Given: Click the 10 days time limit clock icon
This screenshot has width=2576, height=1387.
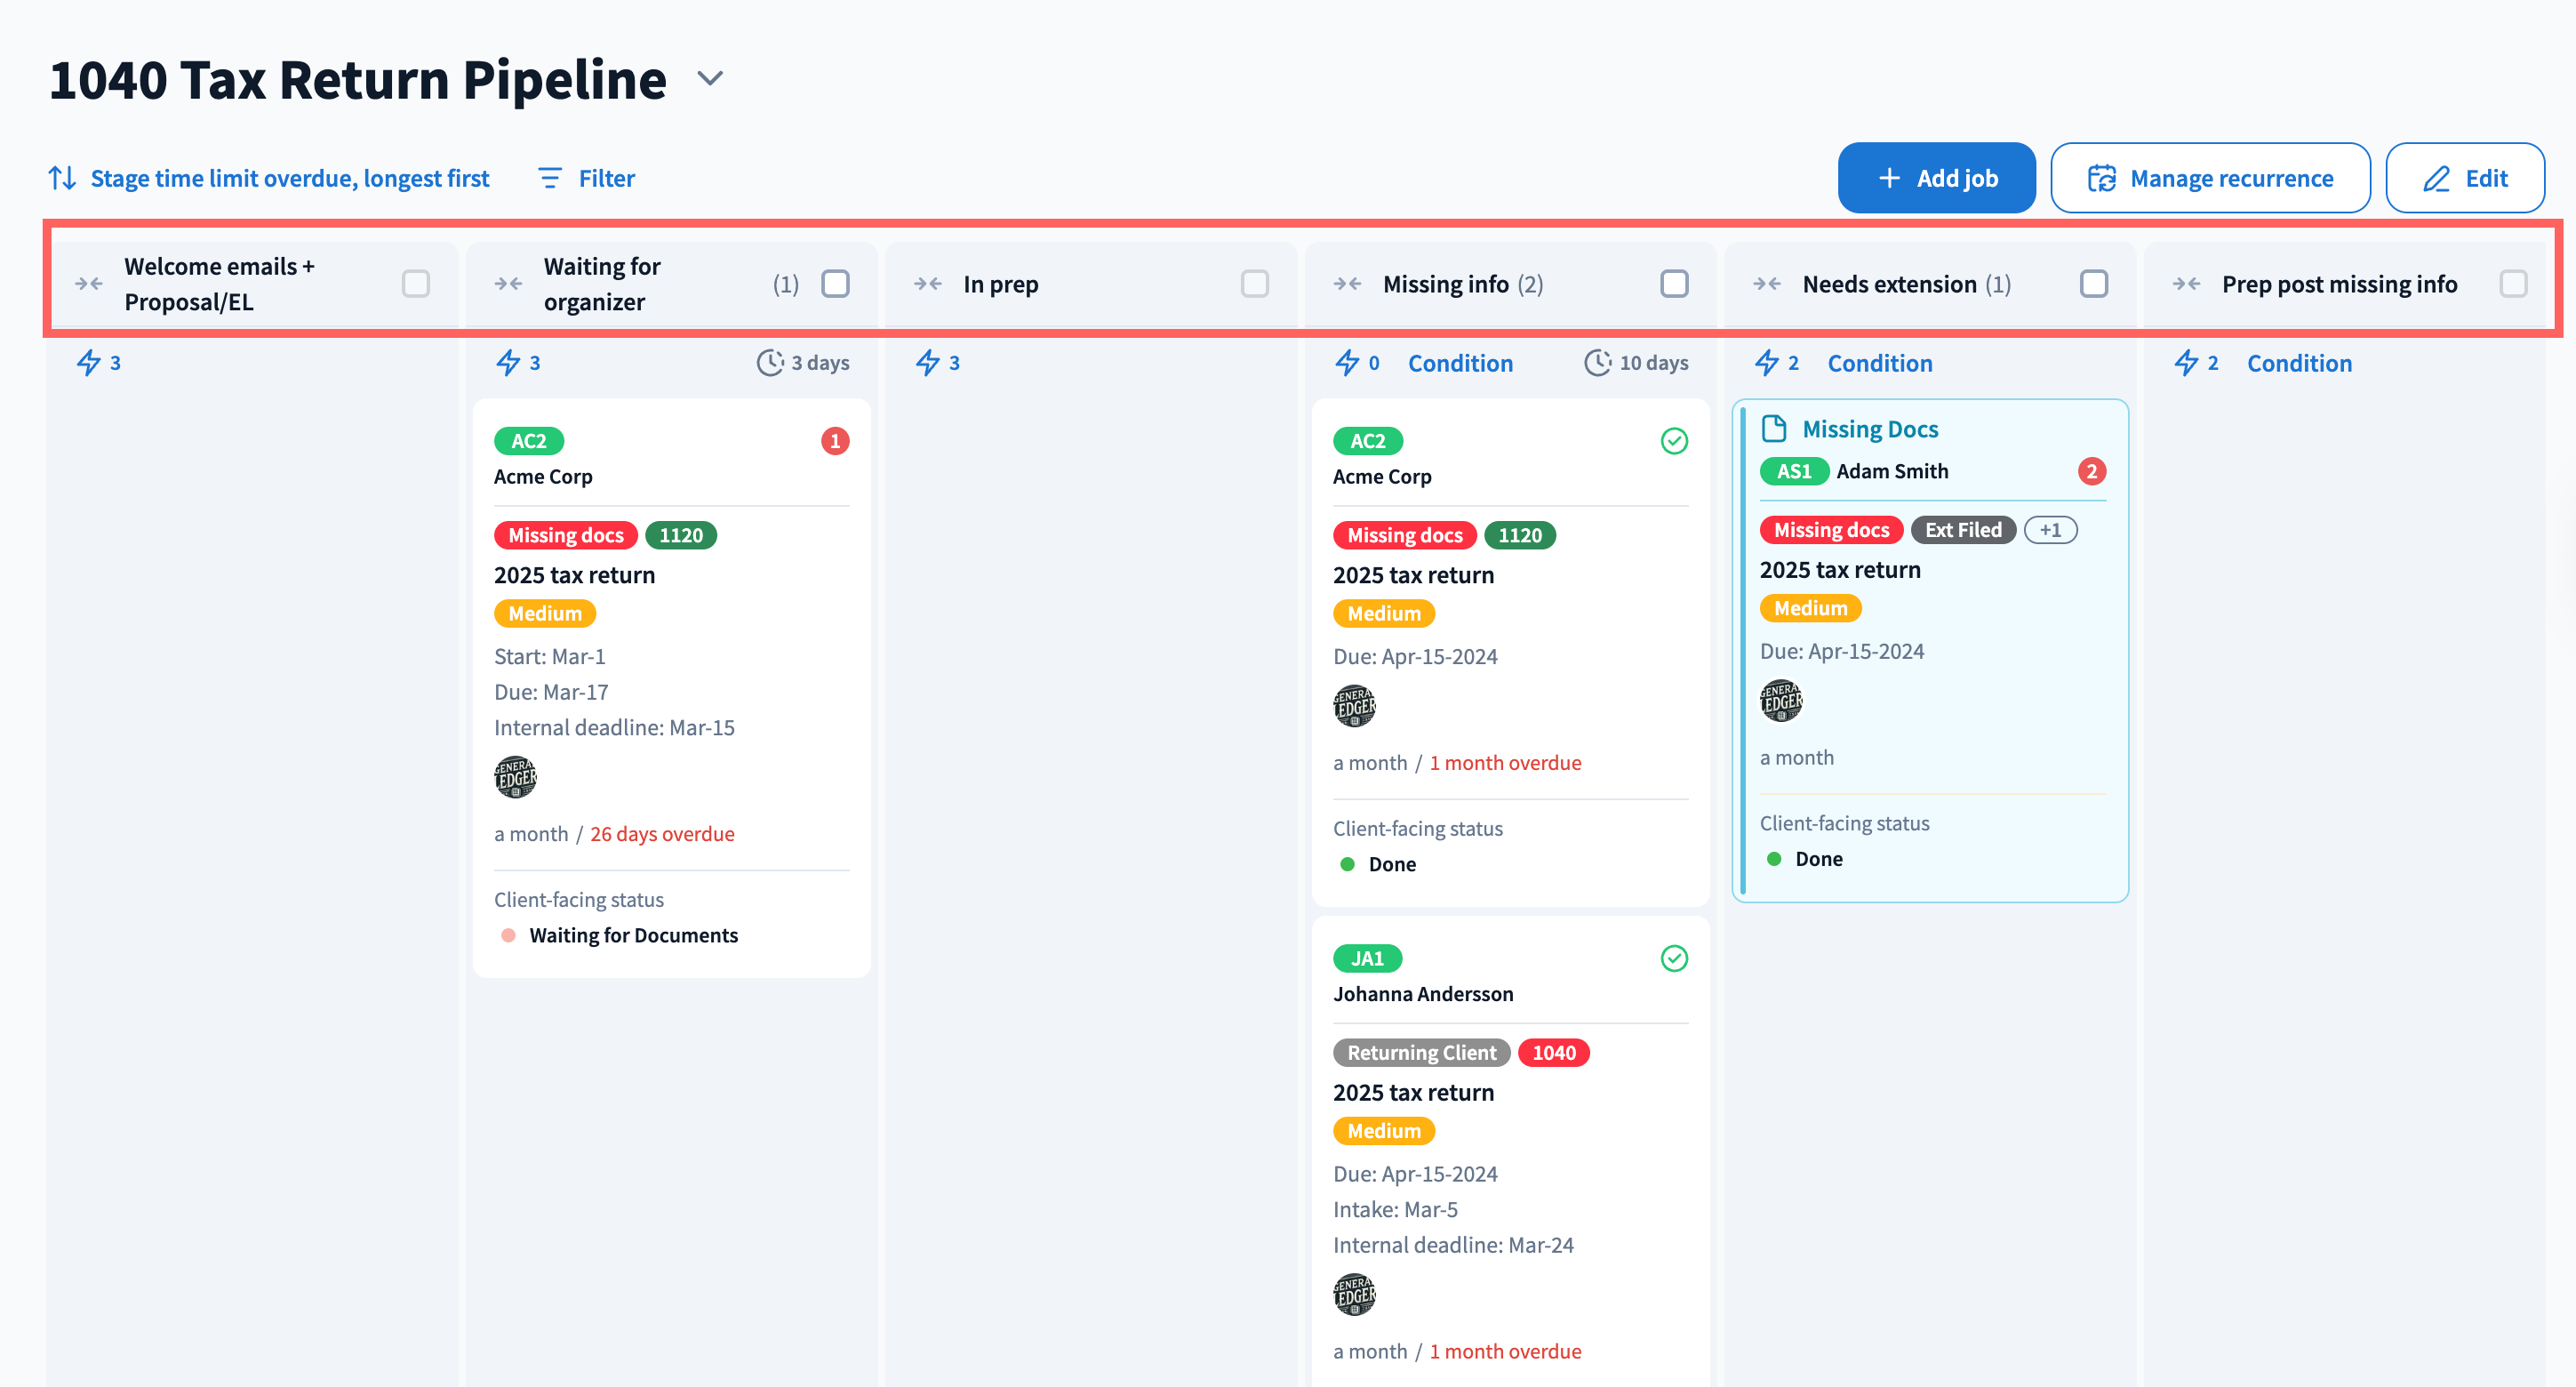Looking at the screenshot, I should click(x=1597, y=362).
